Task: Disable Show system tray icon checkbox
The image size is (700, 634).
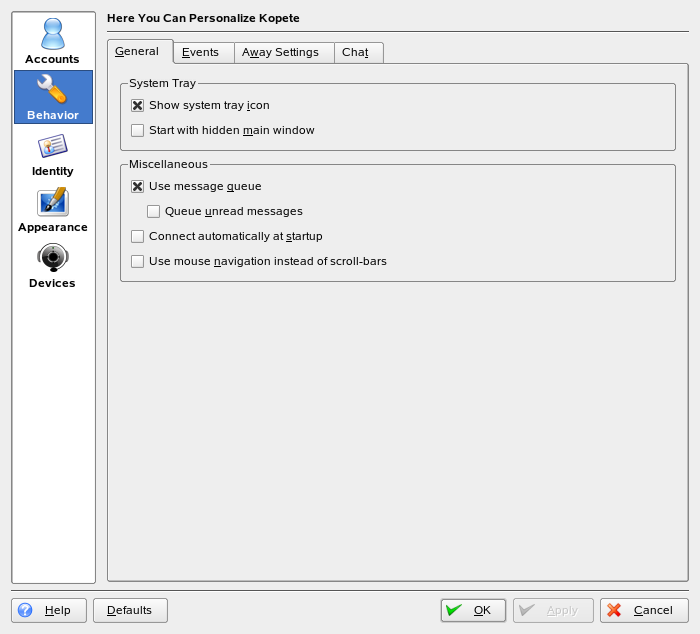Action: pyautogui.click(x=138, y=105)
